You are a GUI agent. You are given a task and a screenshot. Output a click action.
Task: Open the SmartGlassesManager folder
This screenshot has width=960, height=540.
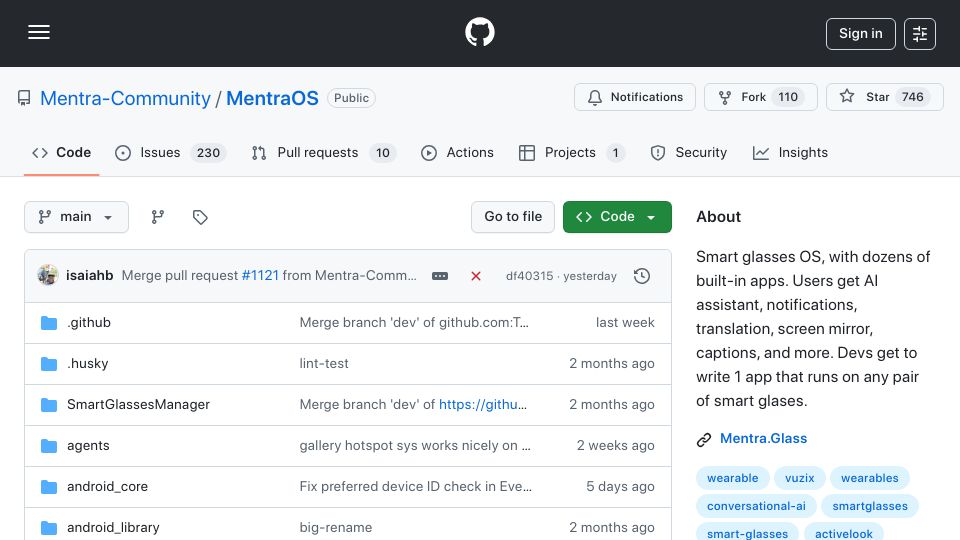coord(138,405)
